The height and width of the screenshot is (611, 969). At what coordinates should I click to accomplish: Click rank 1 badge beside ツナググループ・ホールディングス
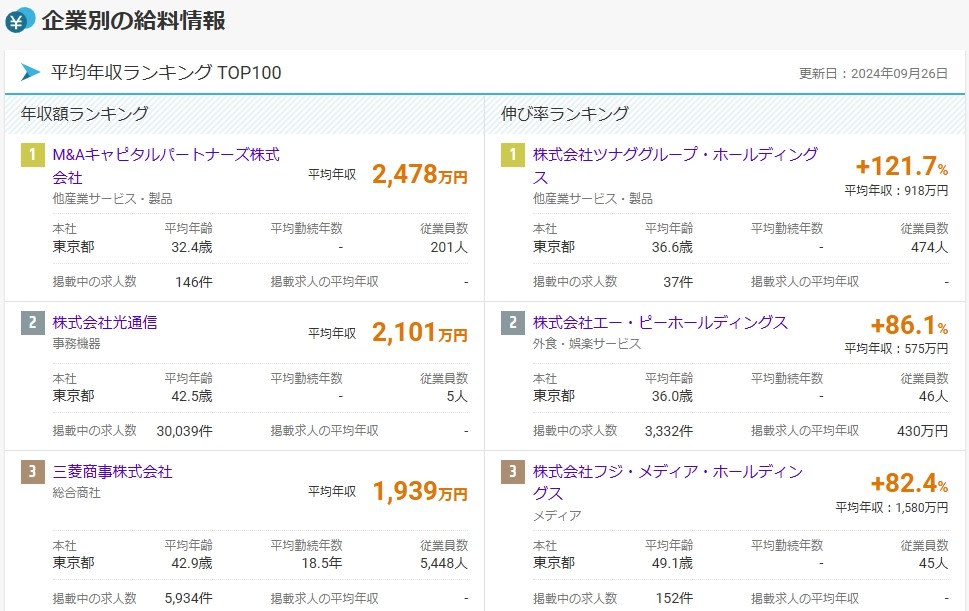click(513, 155)
